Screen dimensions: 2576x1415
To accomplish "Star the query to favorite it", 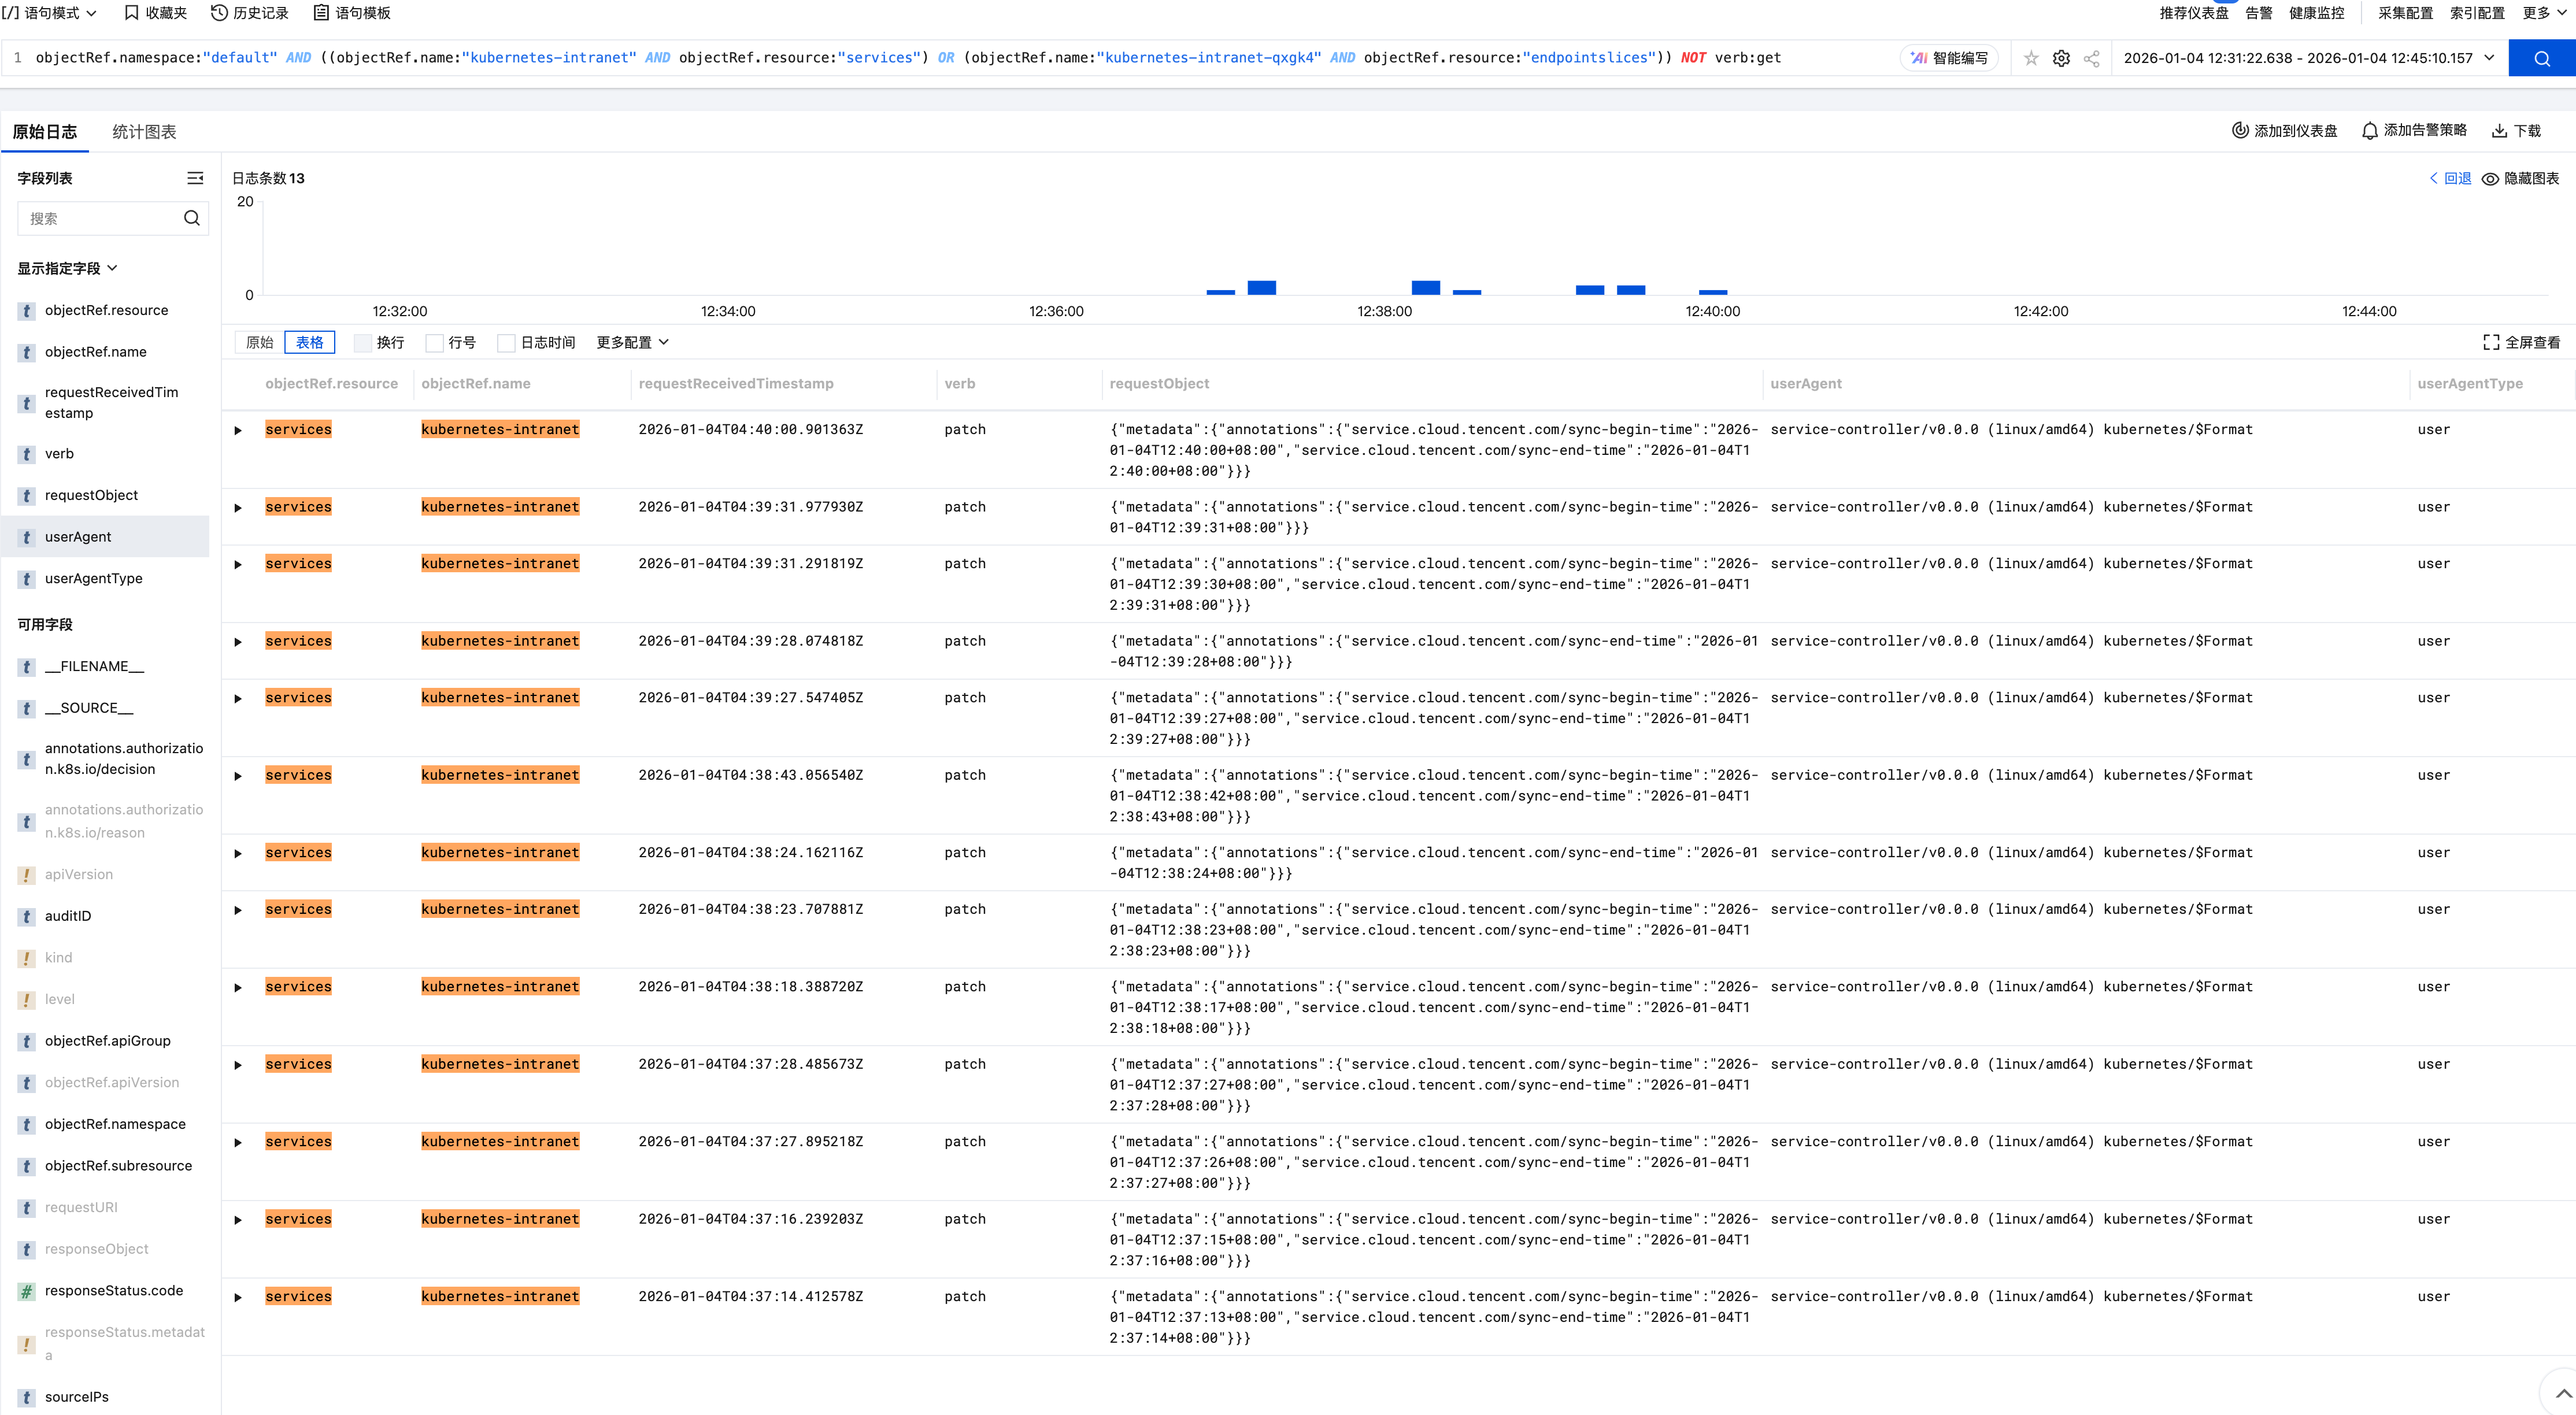I will coord(2031,58).
